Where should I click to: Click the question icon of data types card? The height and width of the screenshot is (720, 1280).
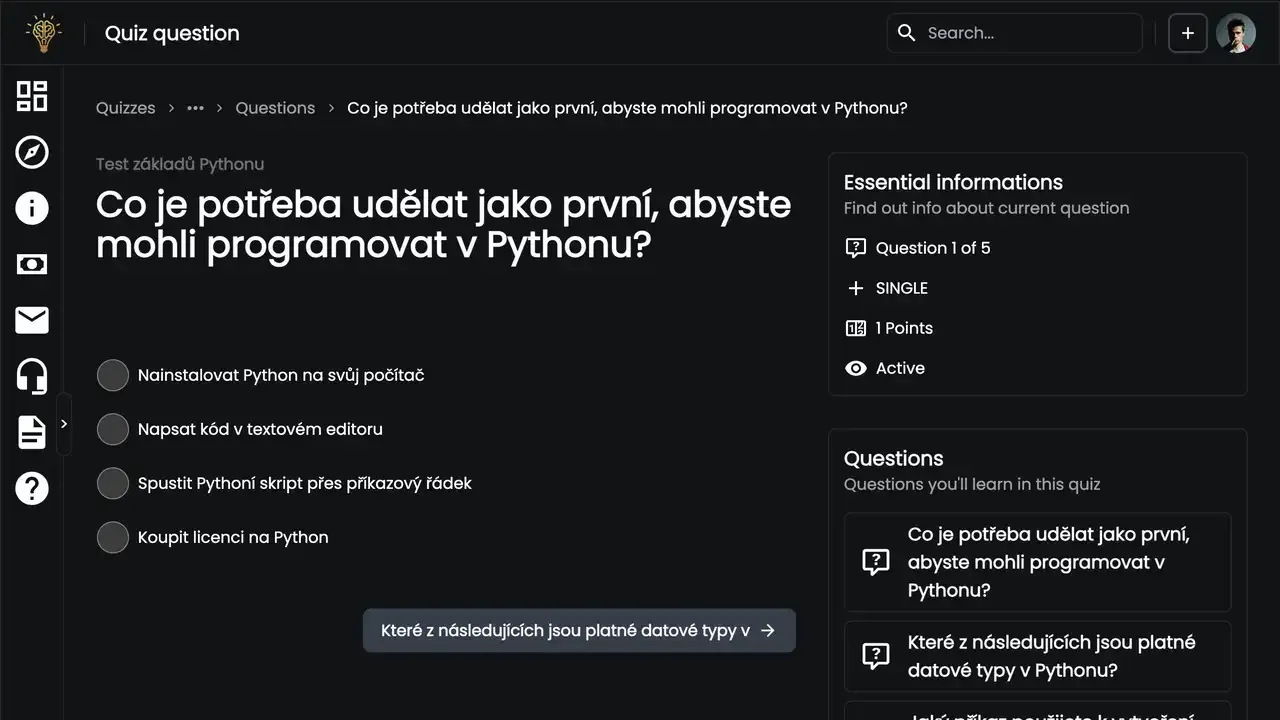point(876,656)
